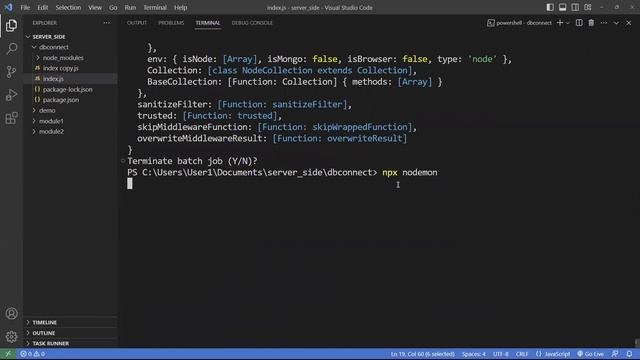The width and height of the screenshot is (640, 360).
Task: Open the Search view in activity bar
Action: (x=11, y=49)
